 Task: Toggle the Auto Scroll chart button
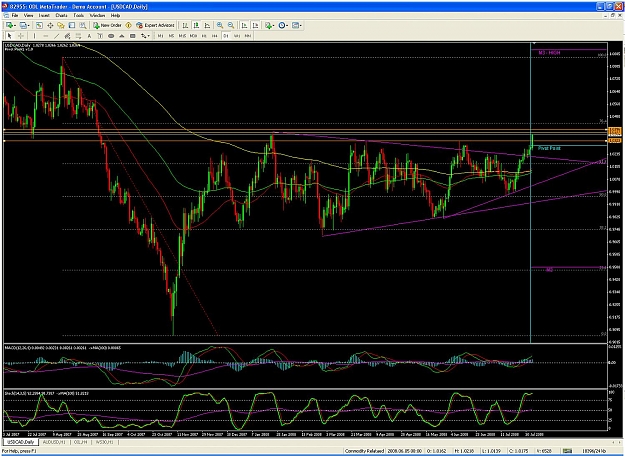[244, 25]
